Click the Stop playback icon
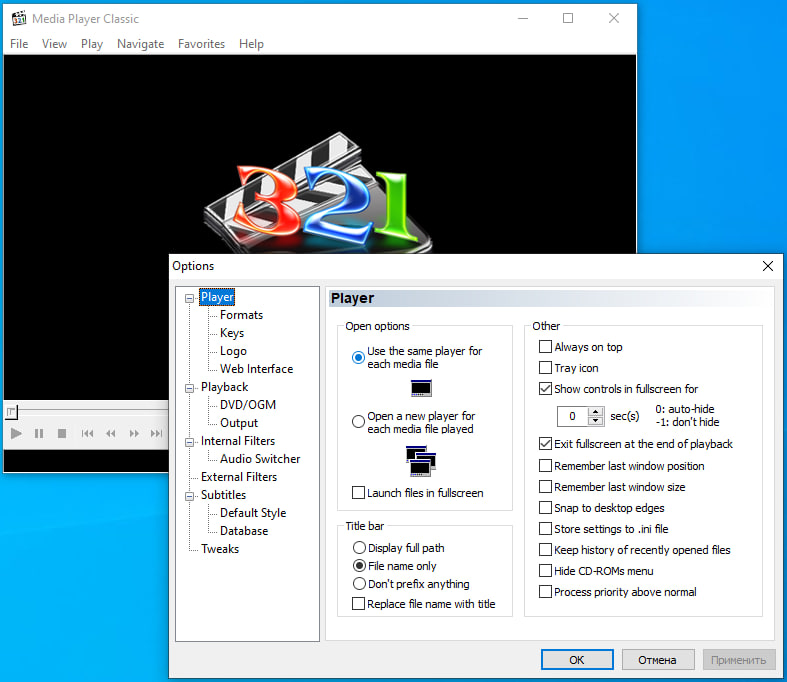The height and width of the screenshot is (682, 787). pos(62,433)
